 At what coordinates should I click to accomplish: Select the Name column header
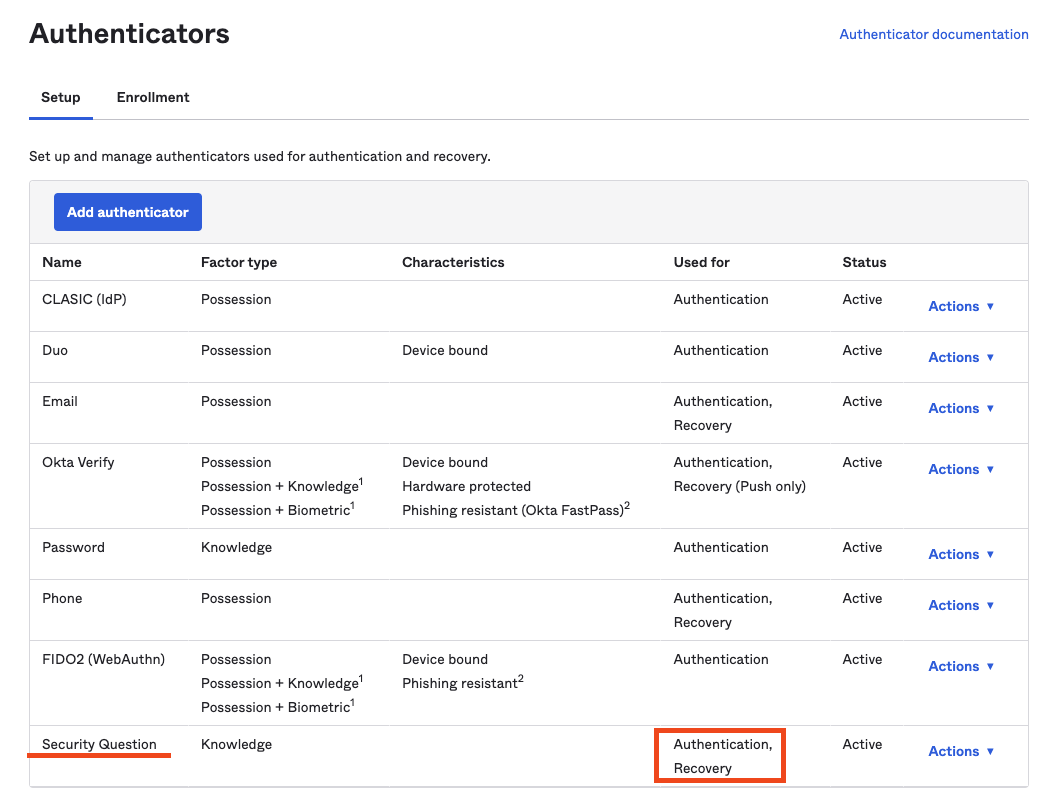pos(61,262)
